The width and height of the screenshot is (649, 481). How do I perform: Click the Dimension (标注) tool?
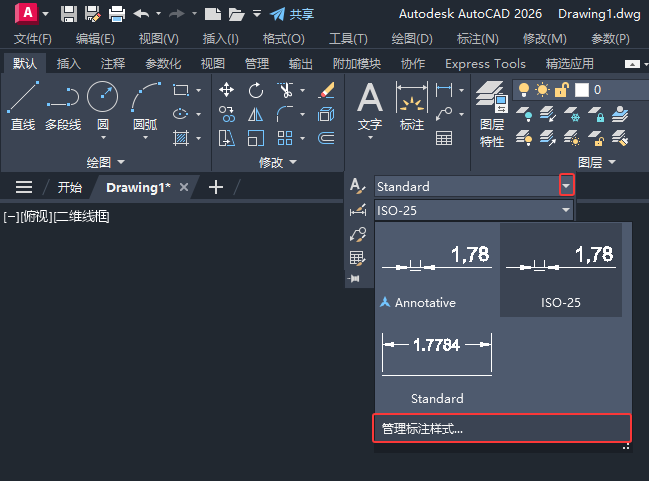(412, 106)
